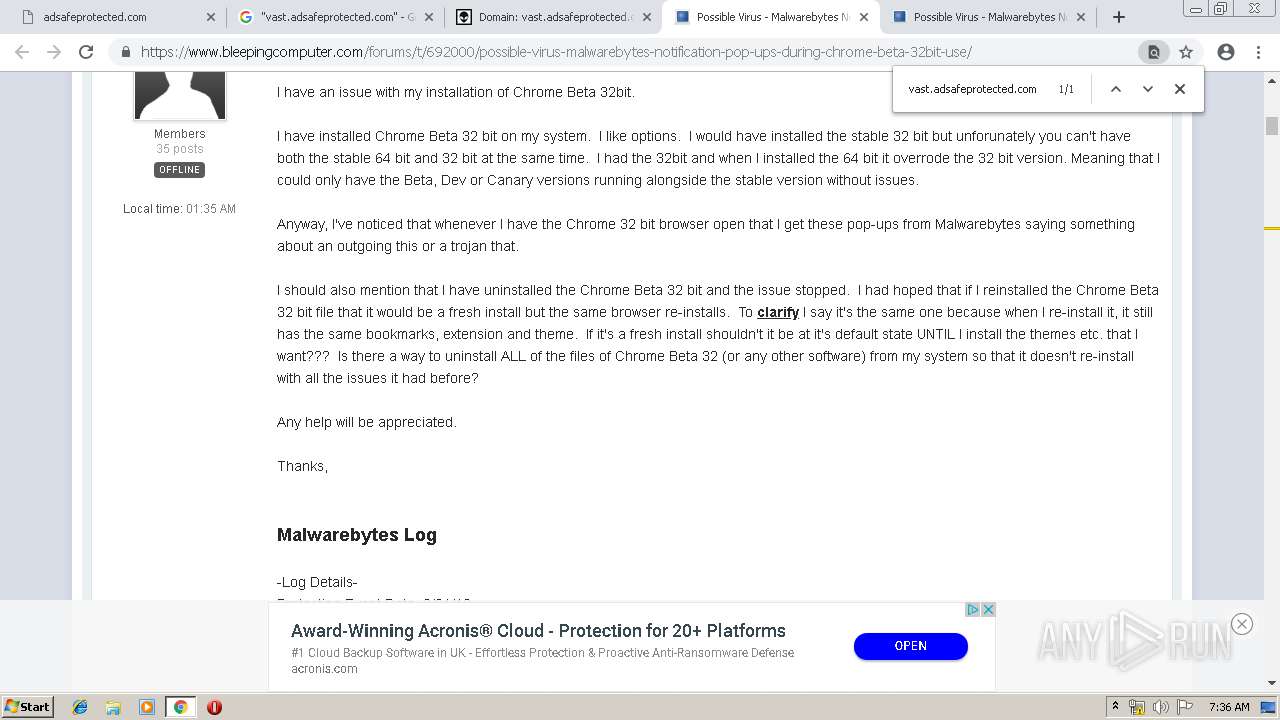Open the Chrome three-dot menu
Screen dimensions: 1280x720
pos(1258,52)
